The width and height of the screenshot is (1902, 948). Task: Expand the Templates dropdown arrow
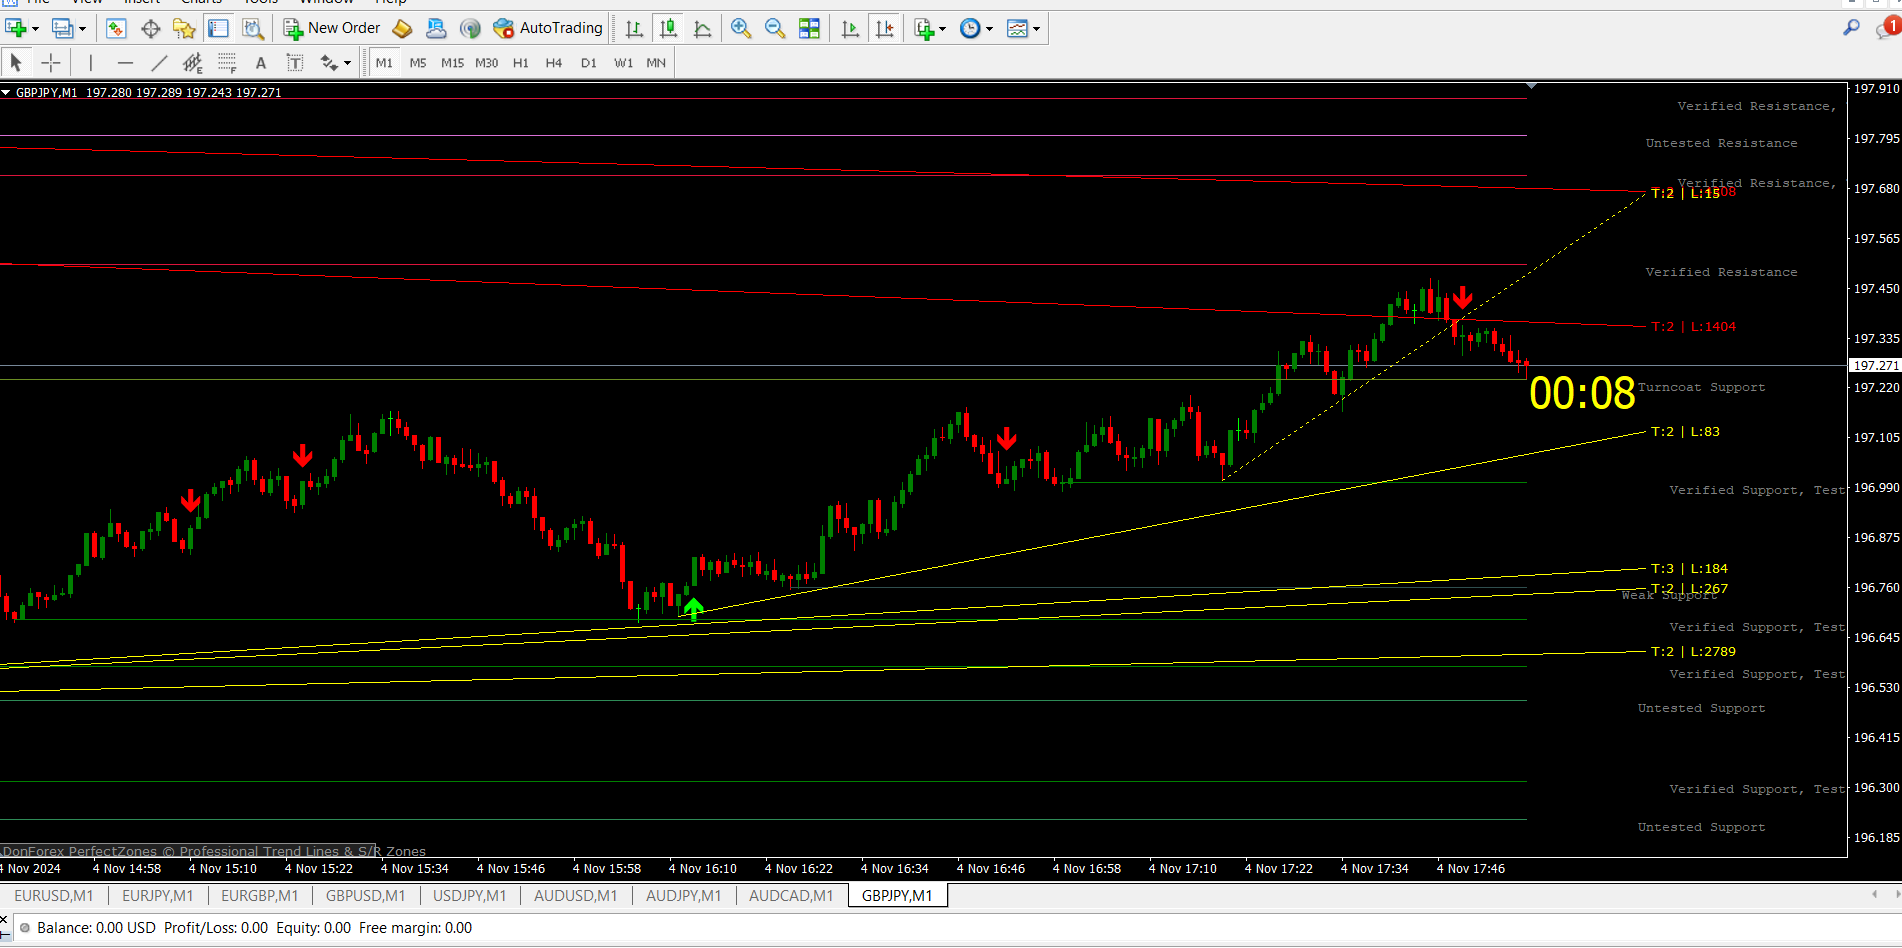click(x=1036, y=29)
